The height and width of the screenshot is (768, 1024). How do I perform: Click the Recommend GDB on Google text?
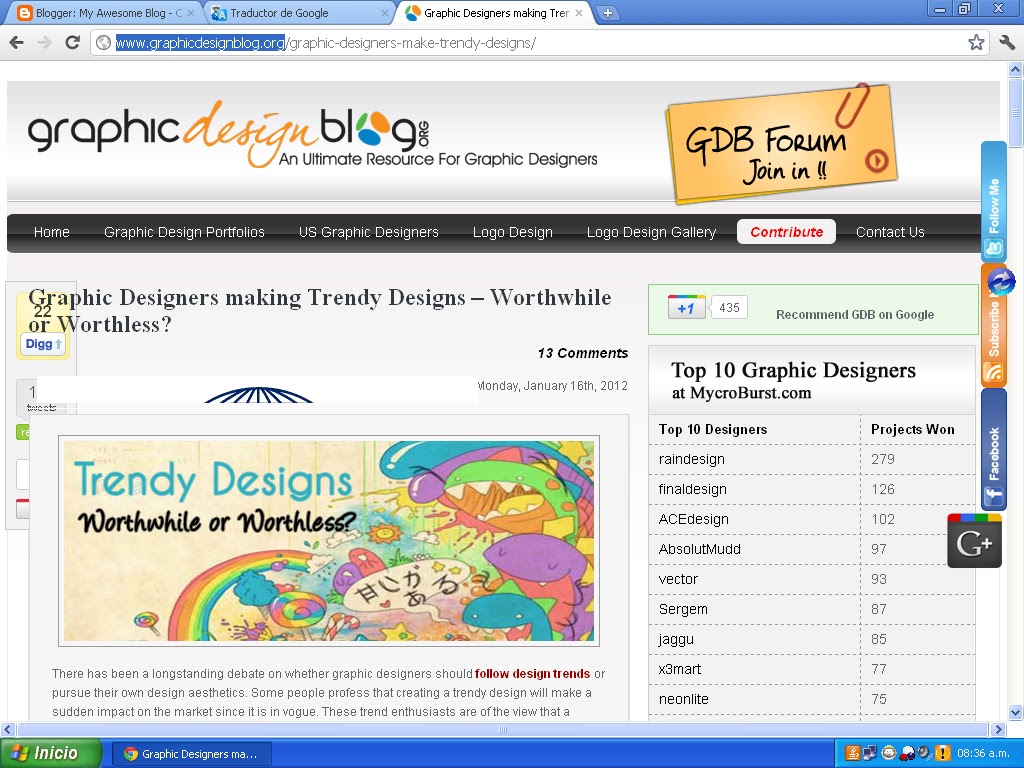(855, 315)
